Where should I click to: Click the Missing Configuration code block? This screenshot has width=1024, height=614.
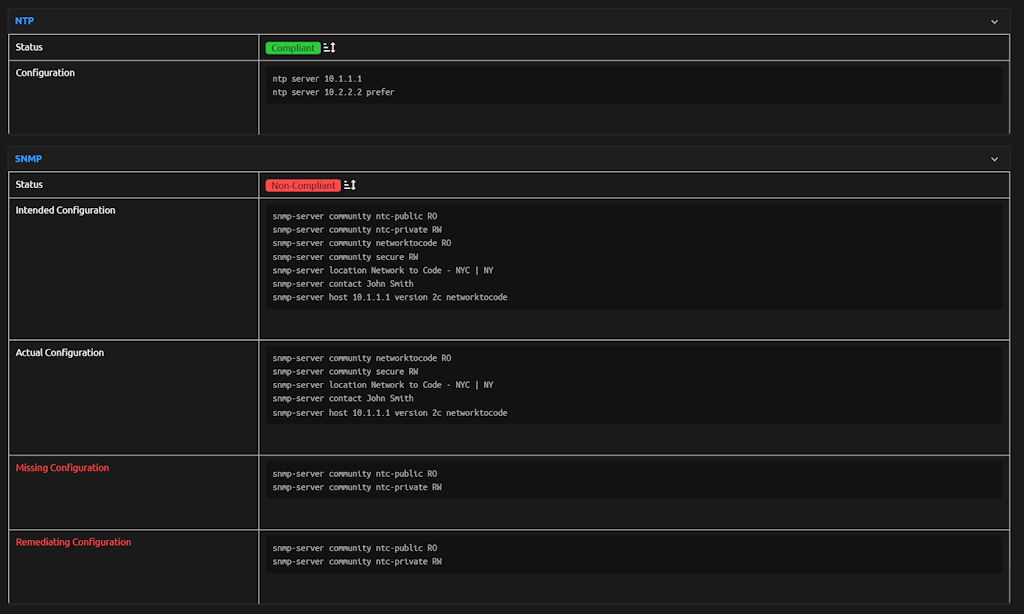(633, 480)
